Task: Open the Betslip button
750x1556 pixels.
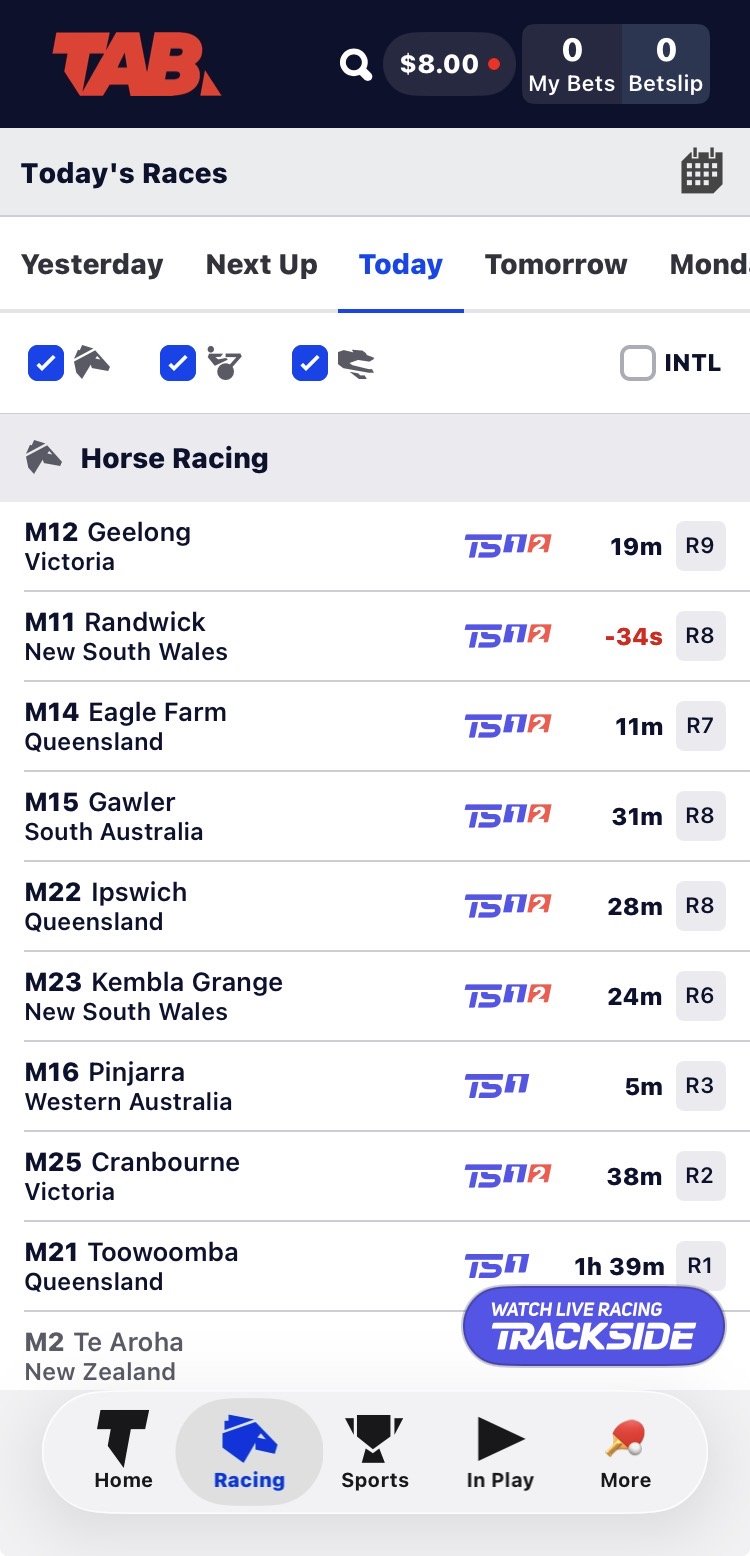Action: pos(666,65)
